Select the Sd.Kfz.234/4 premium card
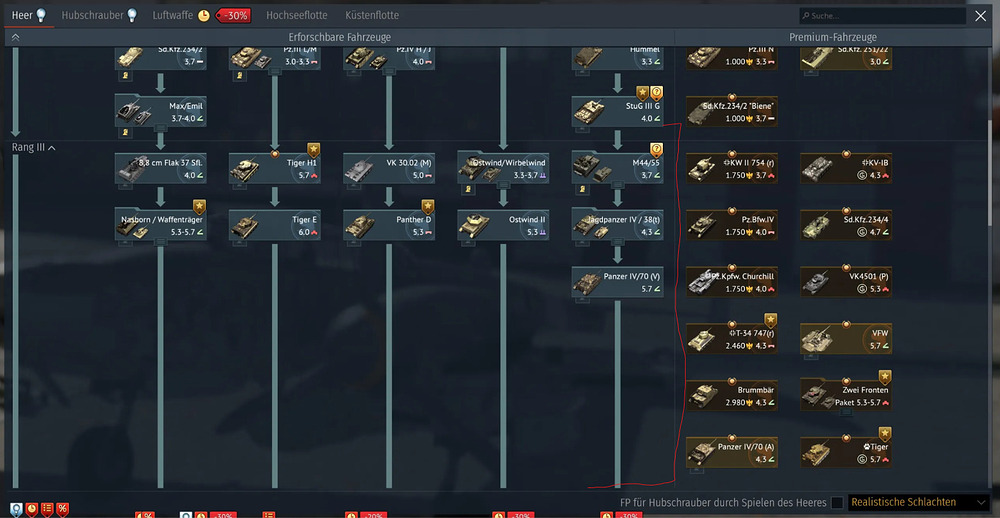The width and height of the screenshot is (1000, 518). tap(846, 225)
